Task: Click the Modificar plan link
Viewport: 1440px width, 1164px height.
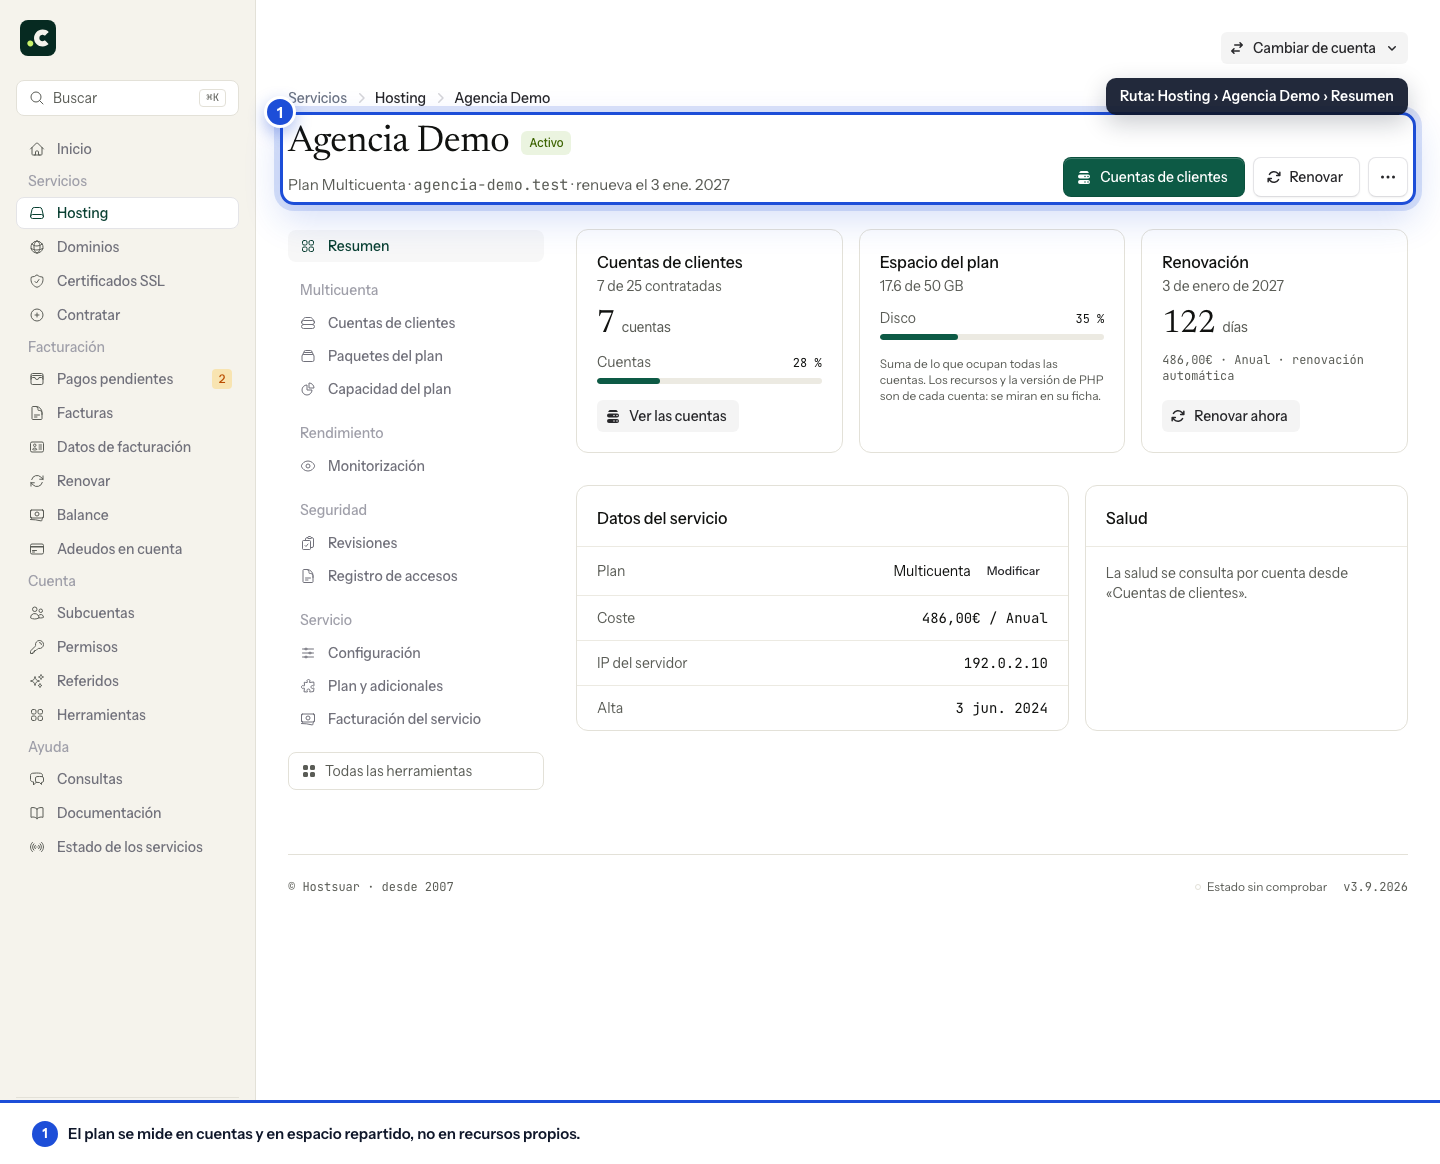Action: [1013, 571]
